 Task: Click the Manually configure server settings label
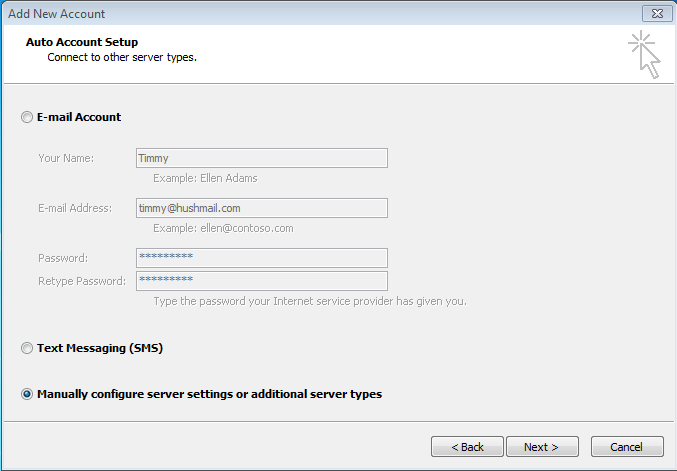(209, 394)
